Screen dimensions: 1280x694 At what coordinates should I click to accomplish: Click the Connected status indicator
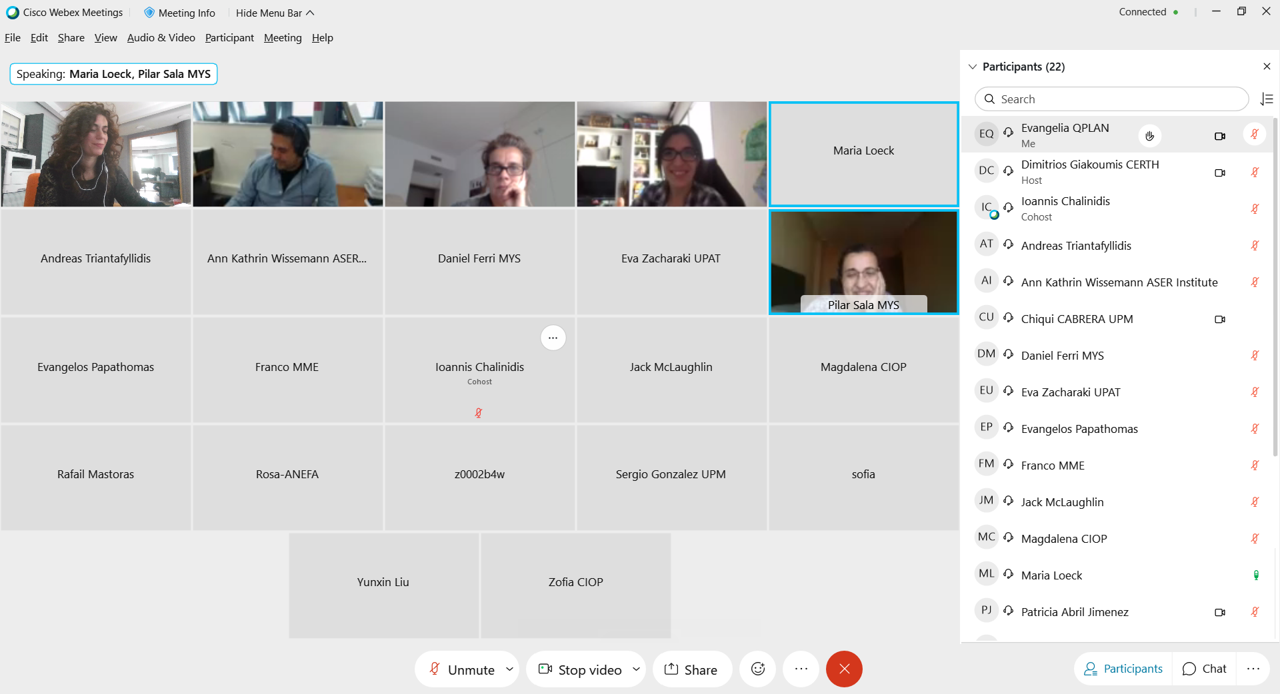[x=1148, y=12]
